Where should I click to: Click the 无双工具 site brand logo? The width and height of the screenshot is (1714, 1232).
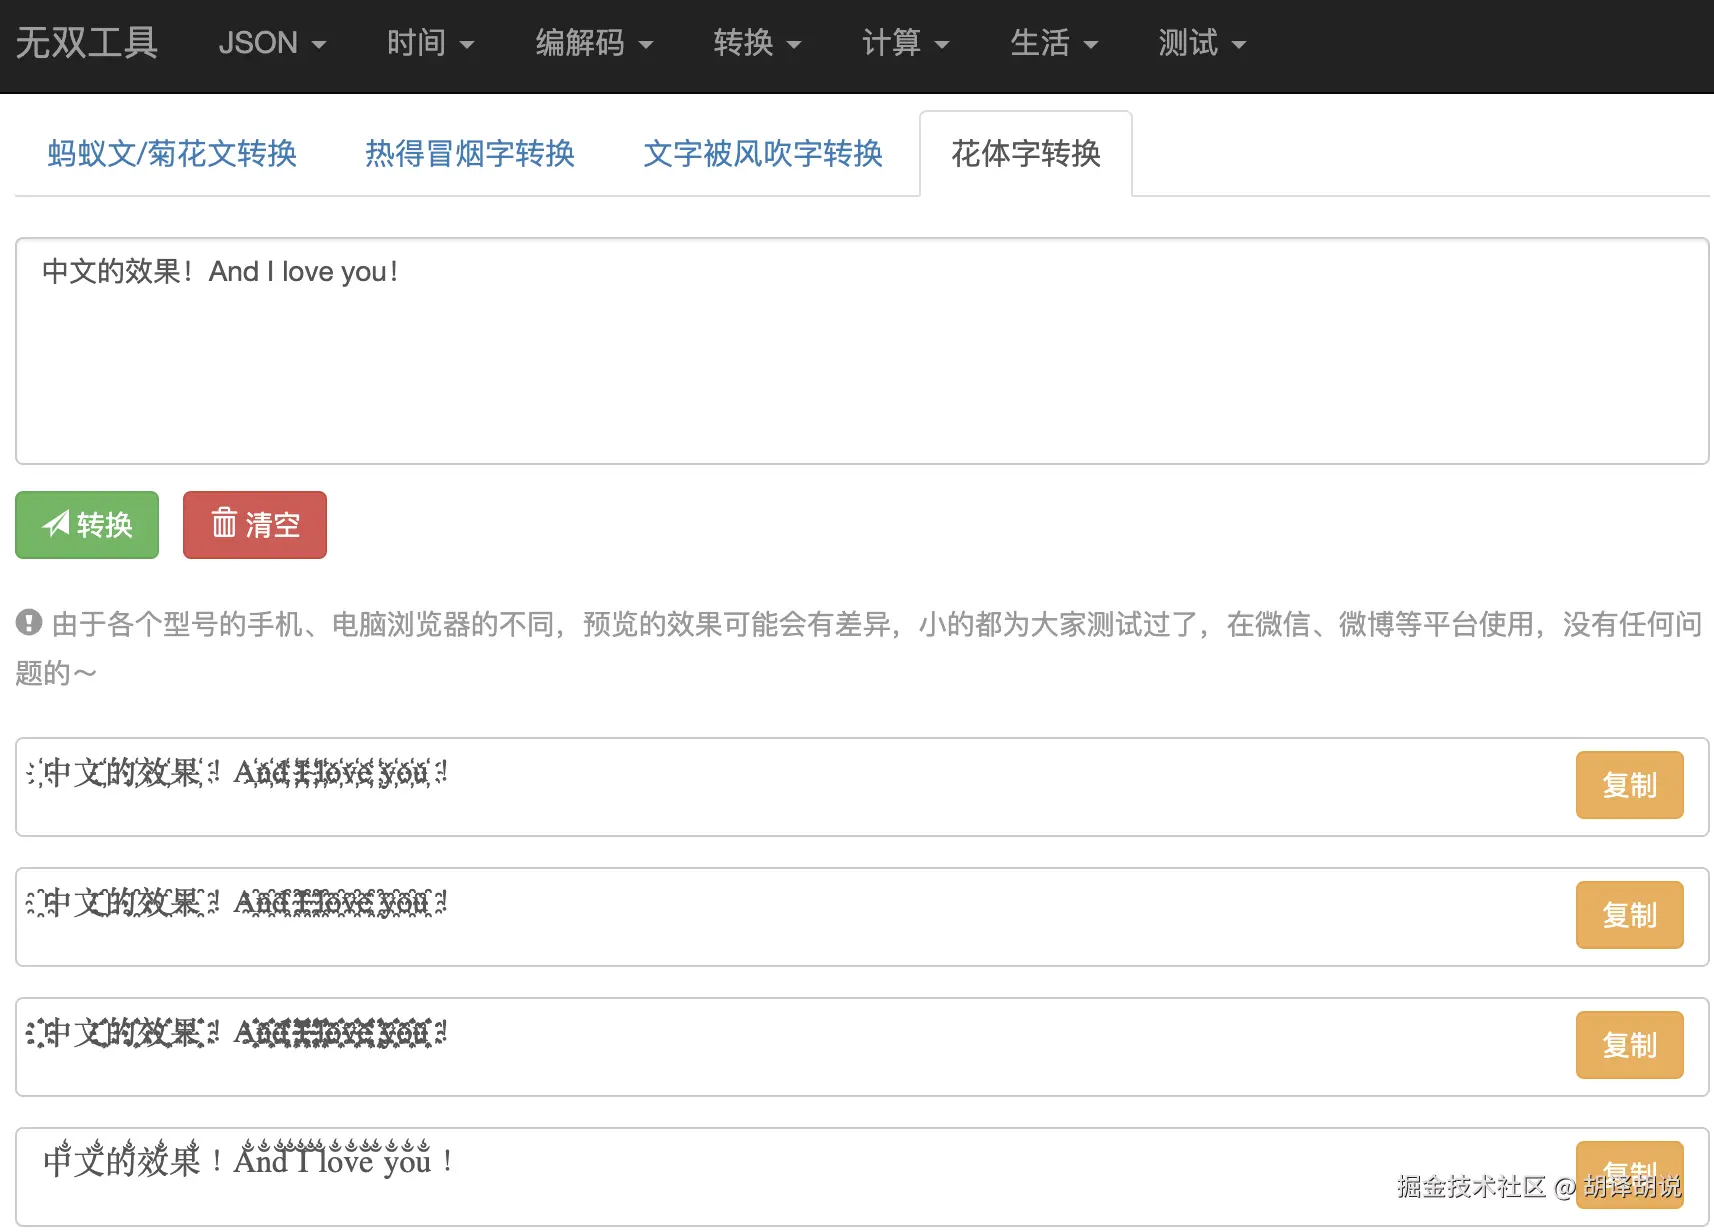pyautogui.click(x=87, y=43)
